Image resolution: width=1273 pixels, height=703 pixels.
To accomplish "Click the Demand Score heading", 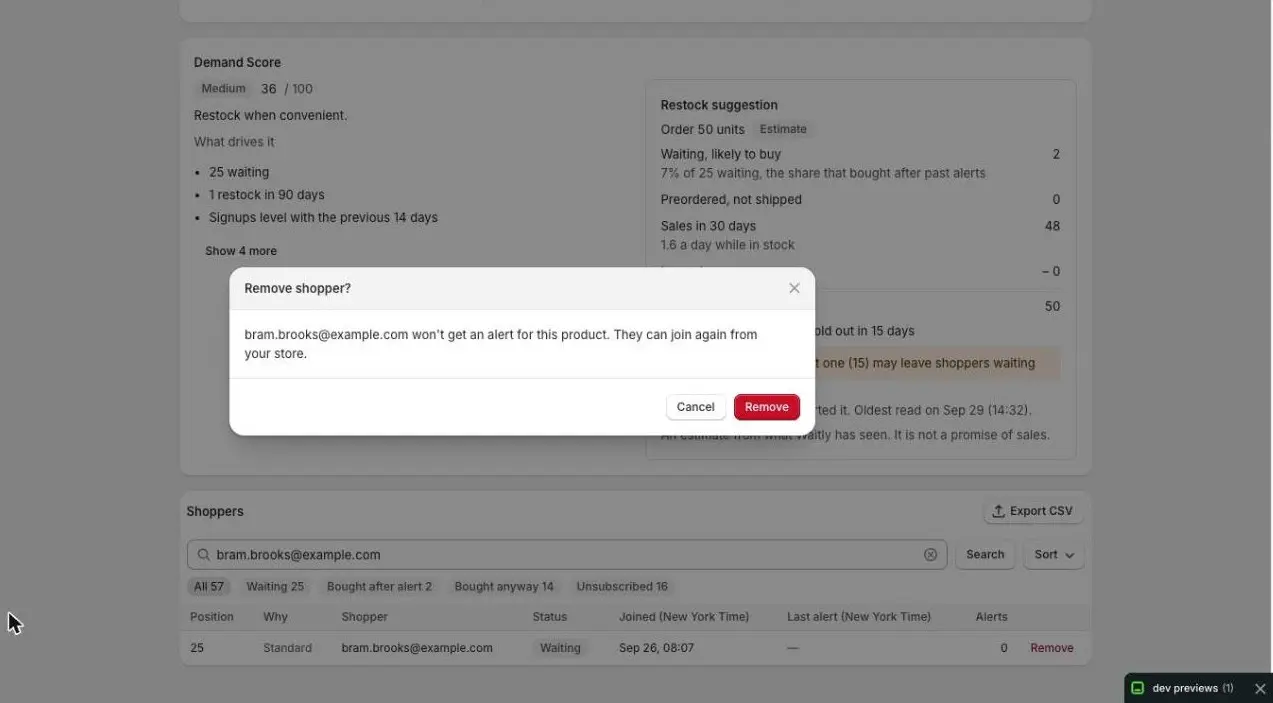I will click(x=237, y=62).
